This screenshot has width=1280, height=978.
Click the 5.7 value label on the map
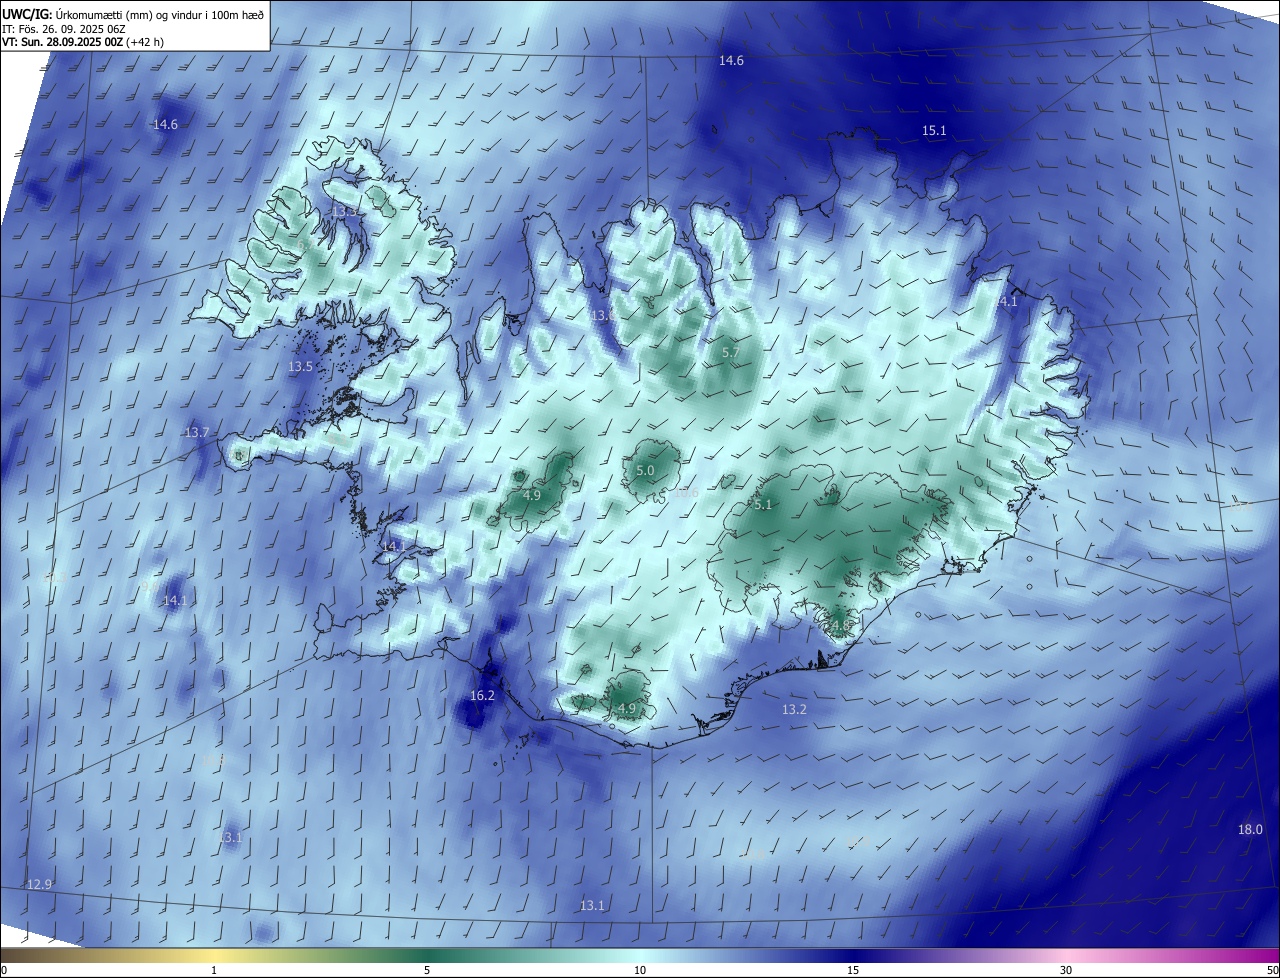tap(731, 353)
